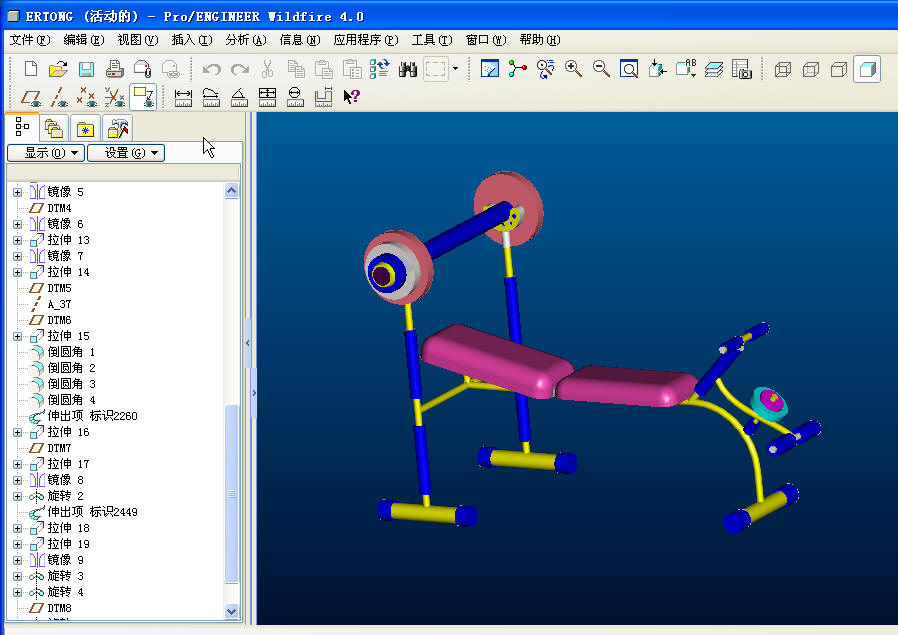
Task: Toggle datum points display
Action: pyautogui.click(x=87, y=97)
